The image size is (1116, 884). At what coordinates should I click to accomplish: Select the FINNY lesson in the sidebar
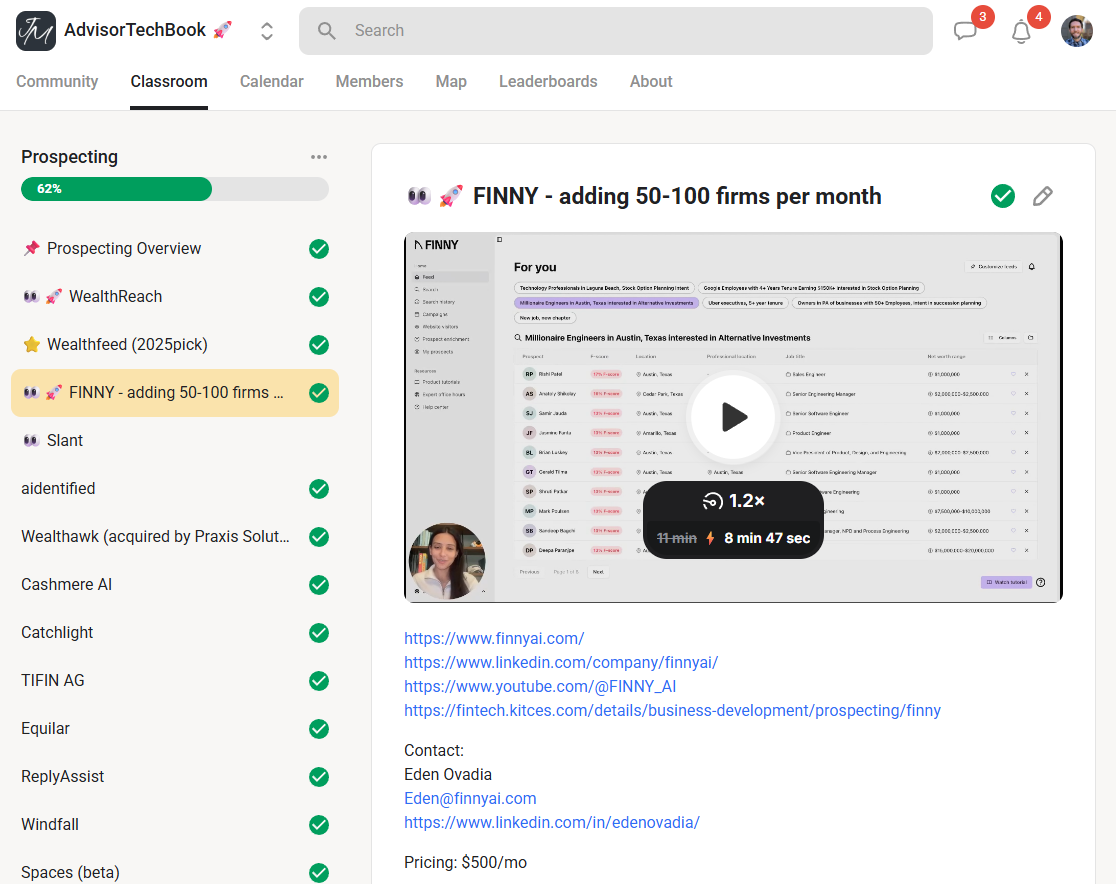point(175,393)
